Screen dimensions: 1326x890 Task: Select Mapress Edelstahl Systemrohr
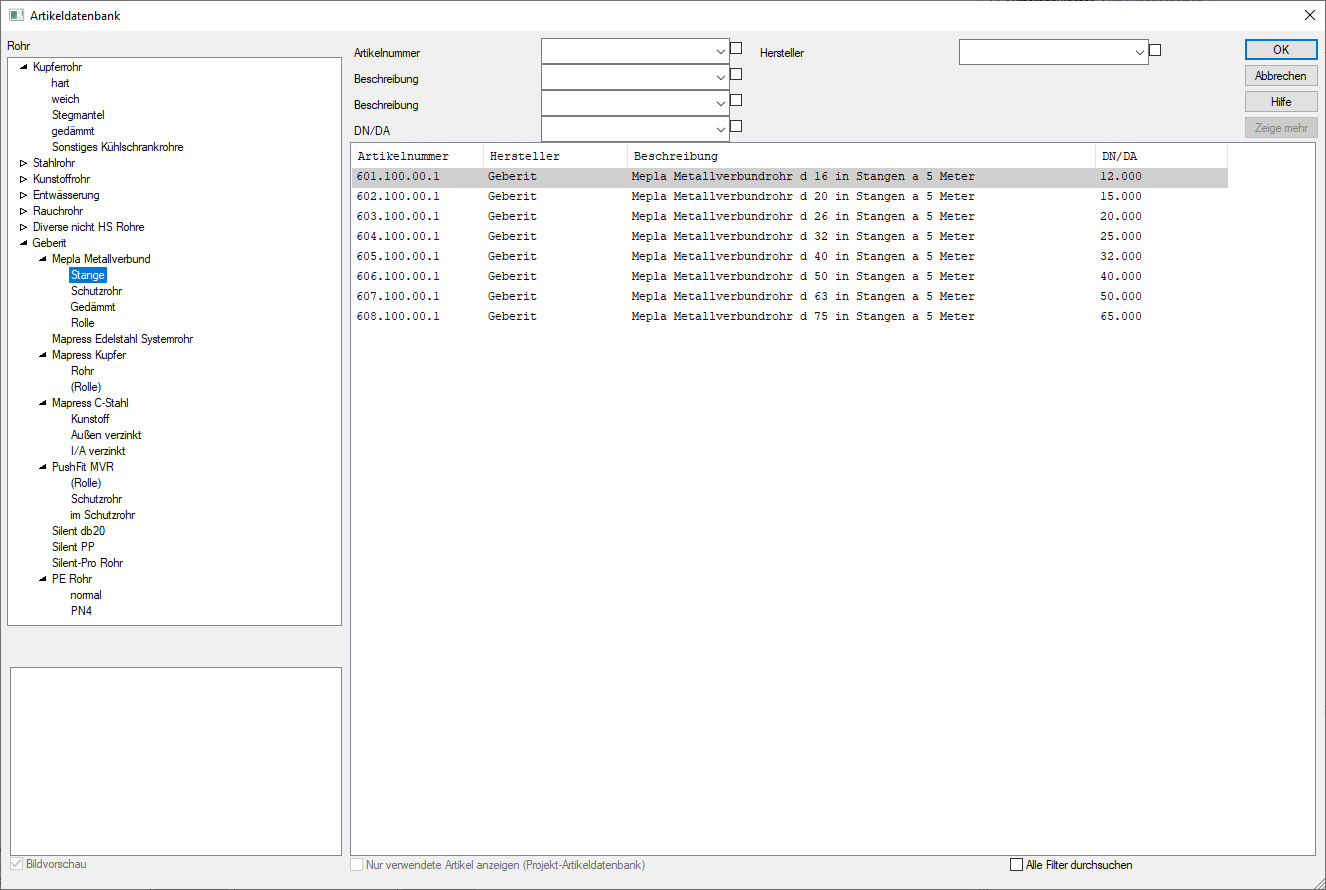tap(122, 339)
